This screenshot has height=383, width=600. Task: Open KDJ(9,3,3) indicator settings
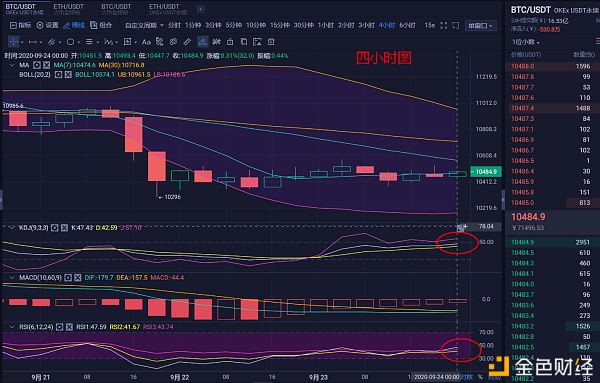[x=55, y=228]
